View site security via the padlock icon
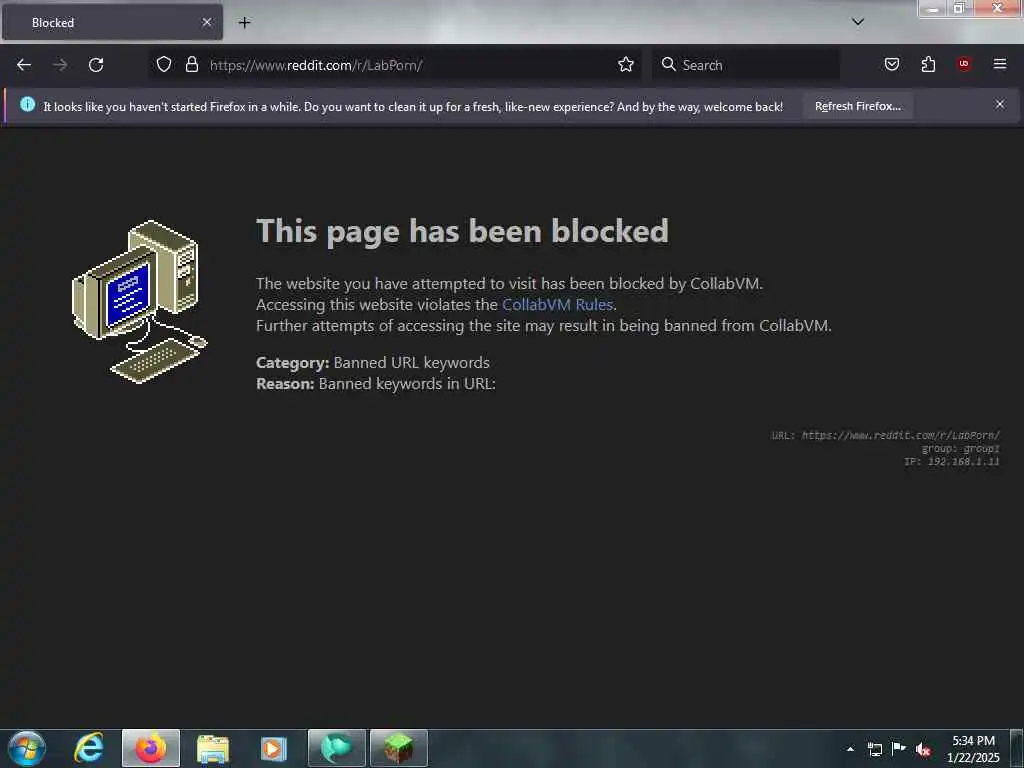1024x768 pixels. 191,64
